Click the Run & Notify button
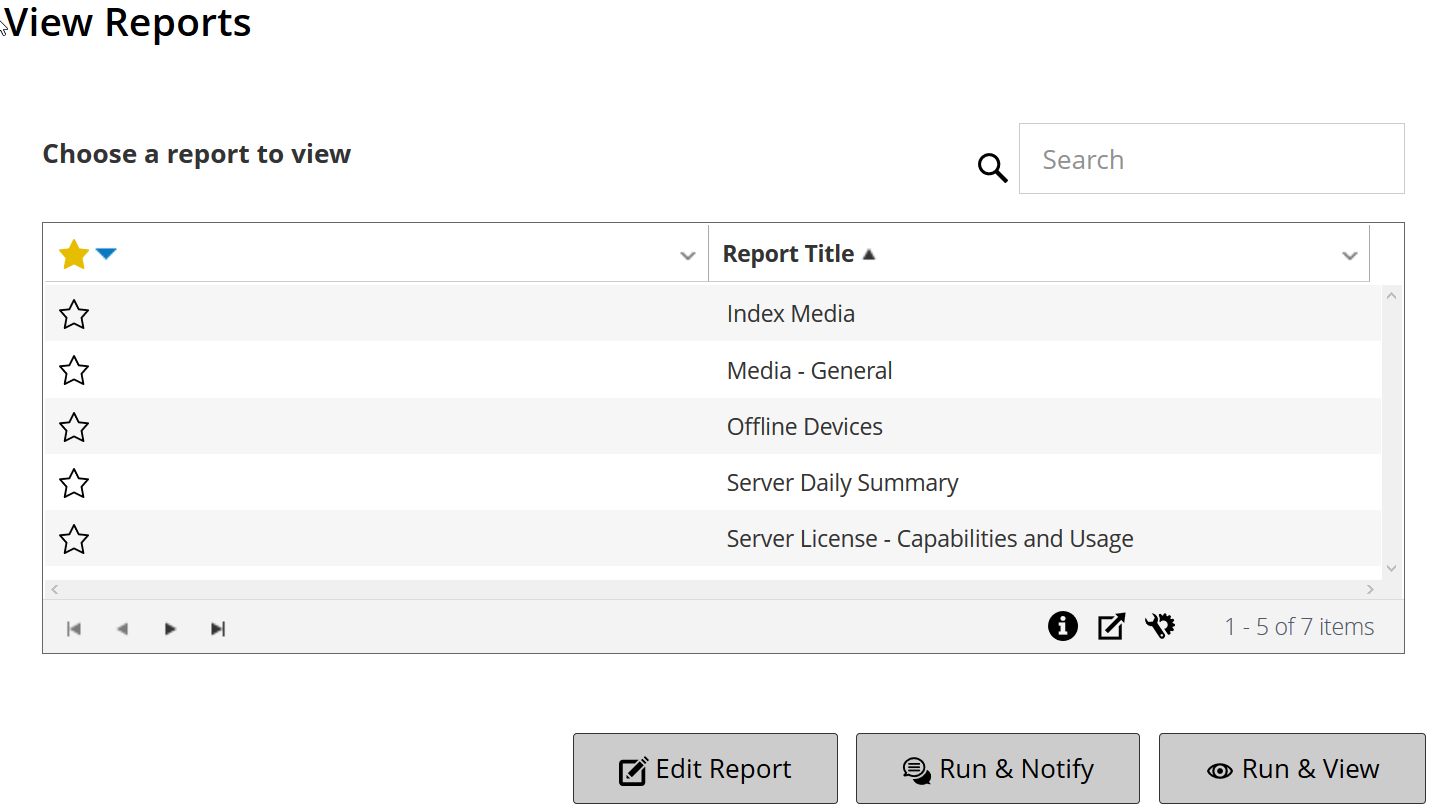1430x809 pixels. point(997,769)
